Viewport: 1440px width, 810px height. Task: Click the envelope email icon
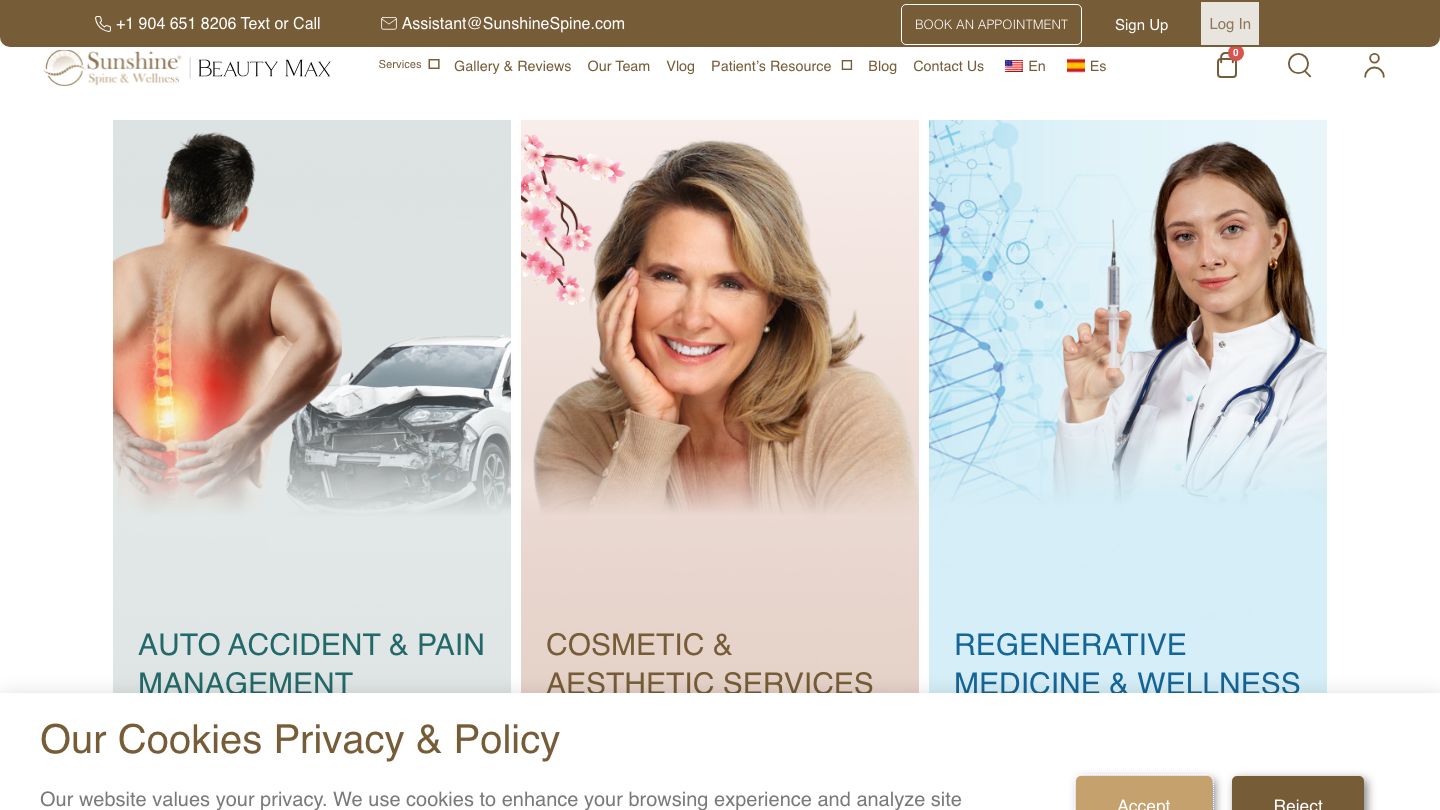coord(389,23)
